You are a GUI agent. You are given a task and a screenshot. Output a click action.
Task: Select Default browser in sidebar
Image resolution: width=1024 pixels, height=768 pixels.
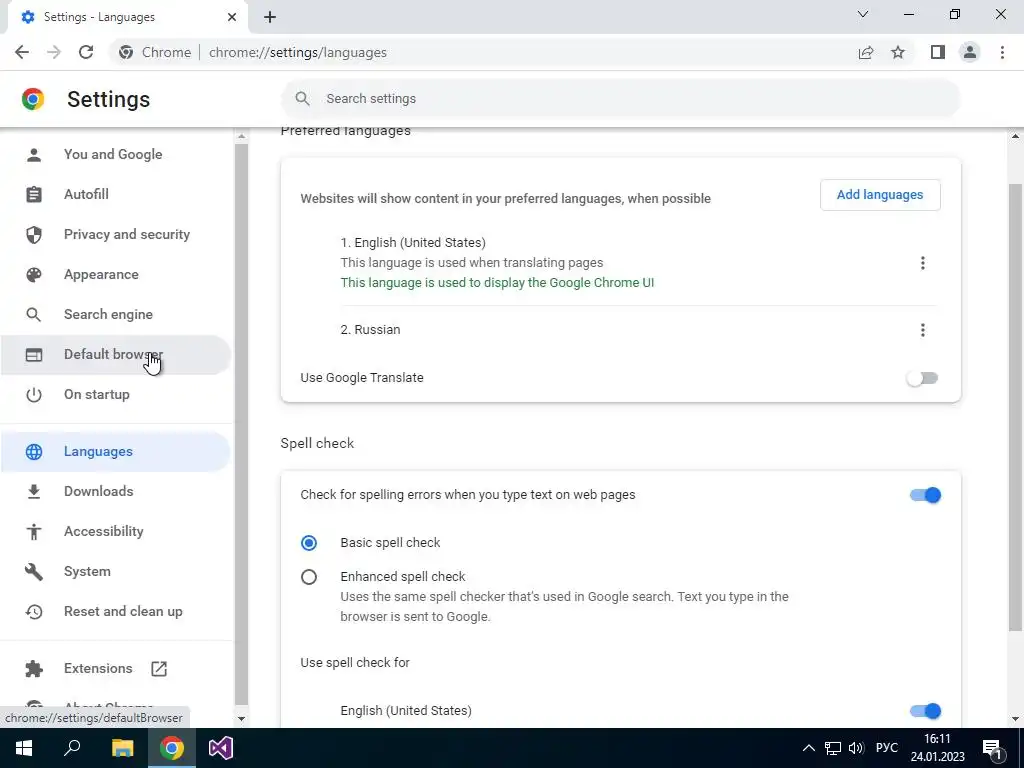coord(114,355)
